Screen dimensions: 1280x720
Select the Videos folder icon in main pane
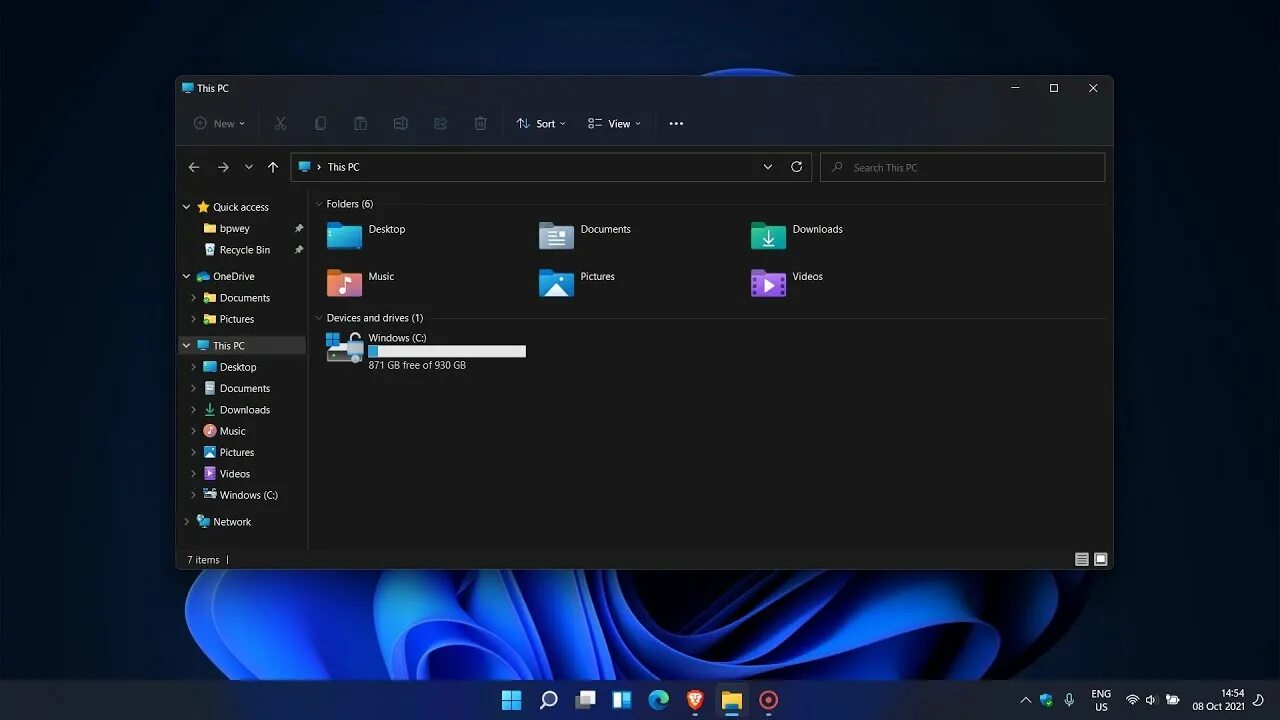(x=768, y=283)
